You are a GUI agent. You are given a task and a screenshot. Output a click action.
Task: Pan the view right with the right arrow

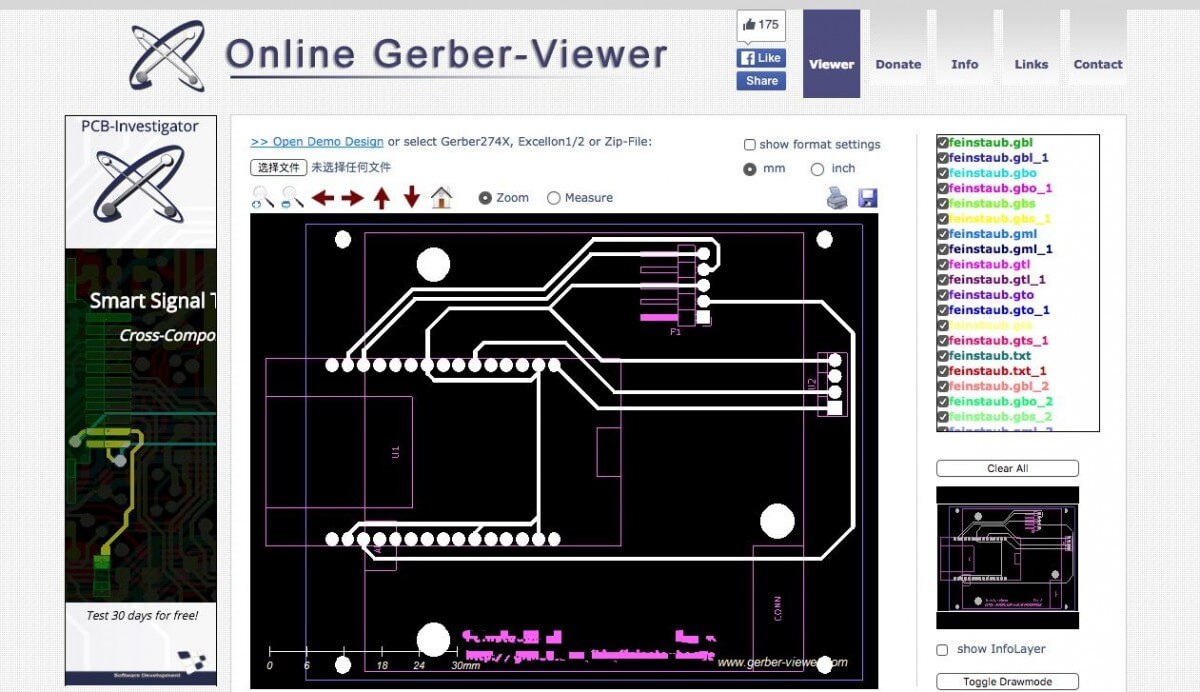(x=352, y=198)
